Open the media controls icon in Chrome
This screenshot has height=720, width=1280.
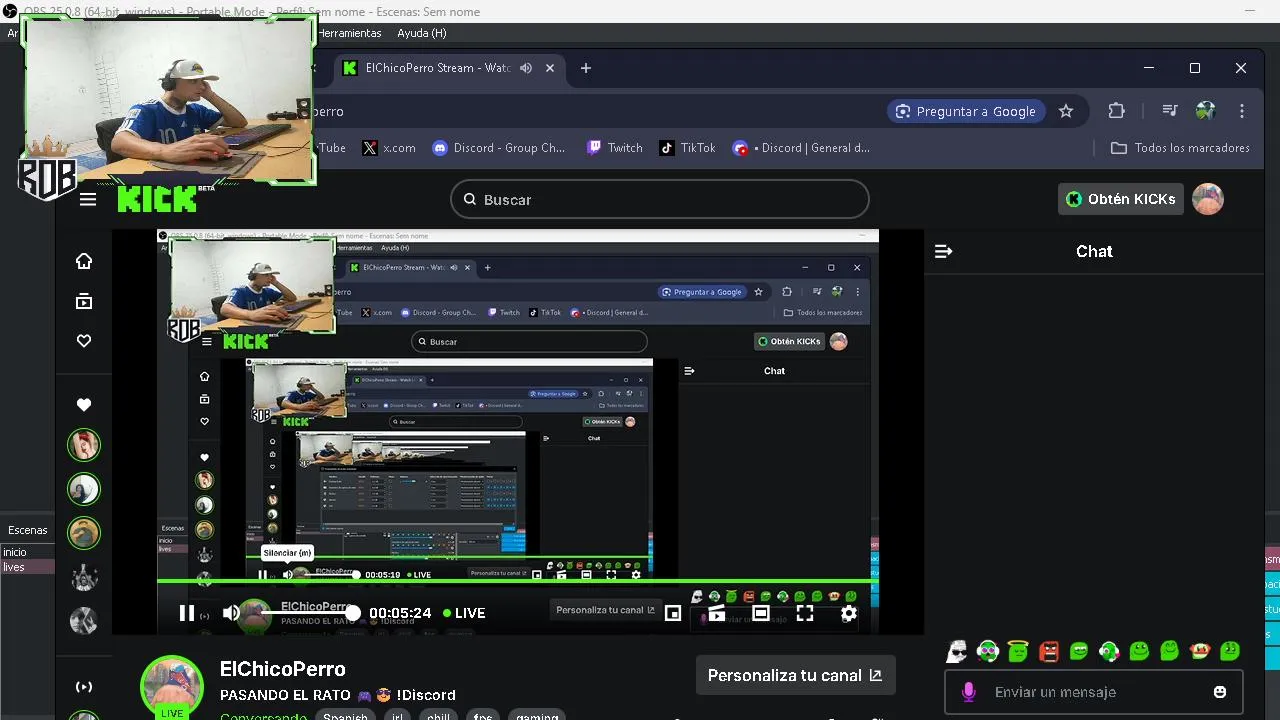pos(1169,111)
